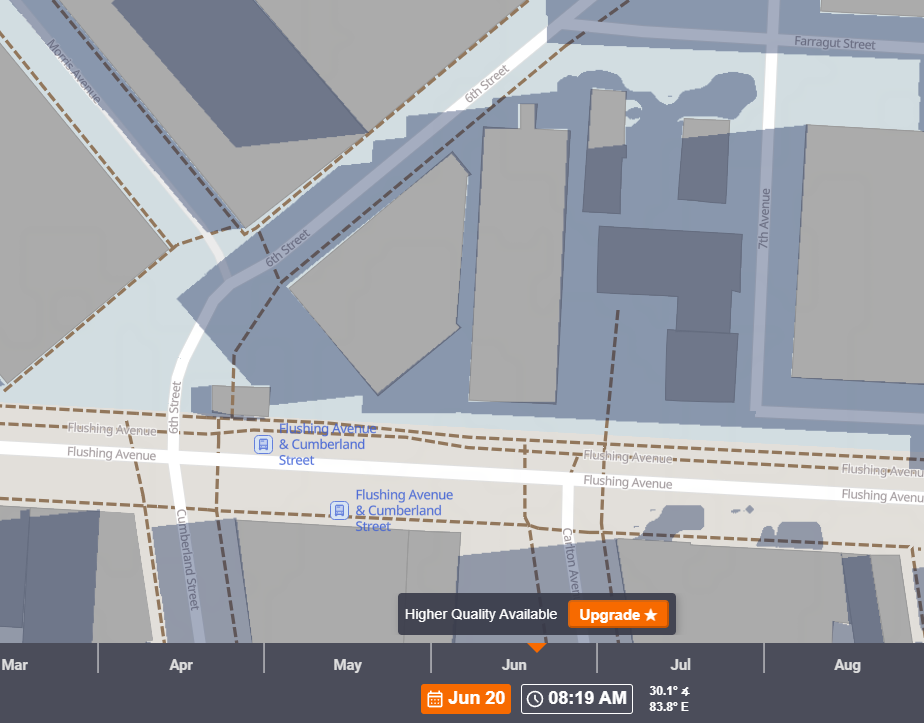The image size is (924, 723).
Task: Click the calendar icon beside Jun 20
Action: tap(435, 698)
